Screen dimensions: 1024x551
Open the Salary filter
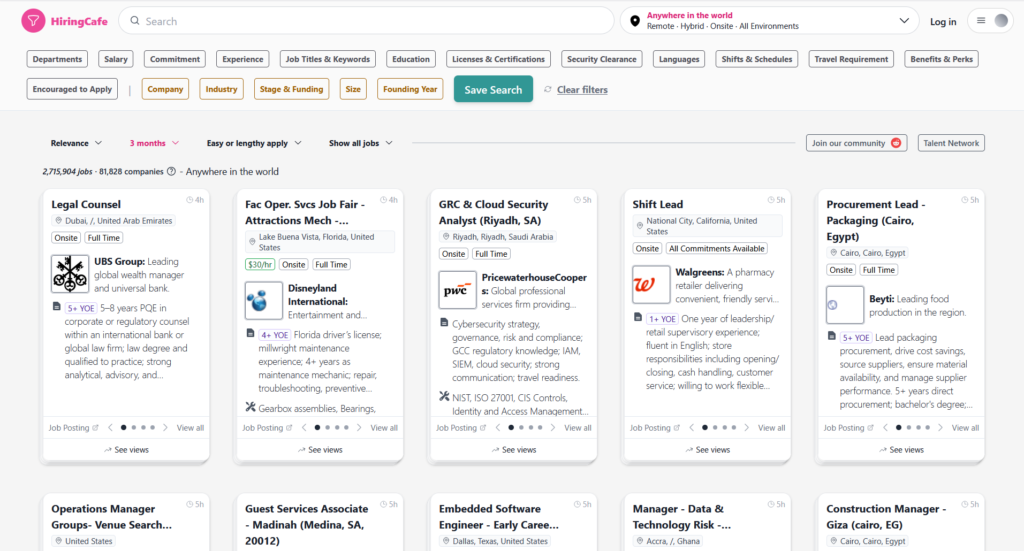[x=116, y=59]
